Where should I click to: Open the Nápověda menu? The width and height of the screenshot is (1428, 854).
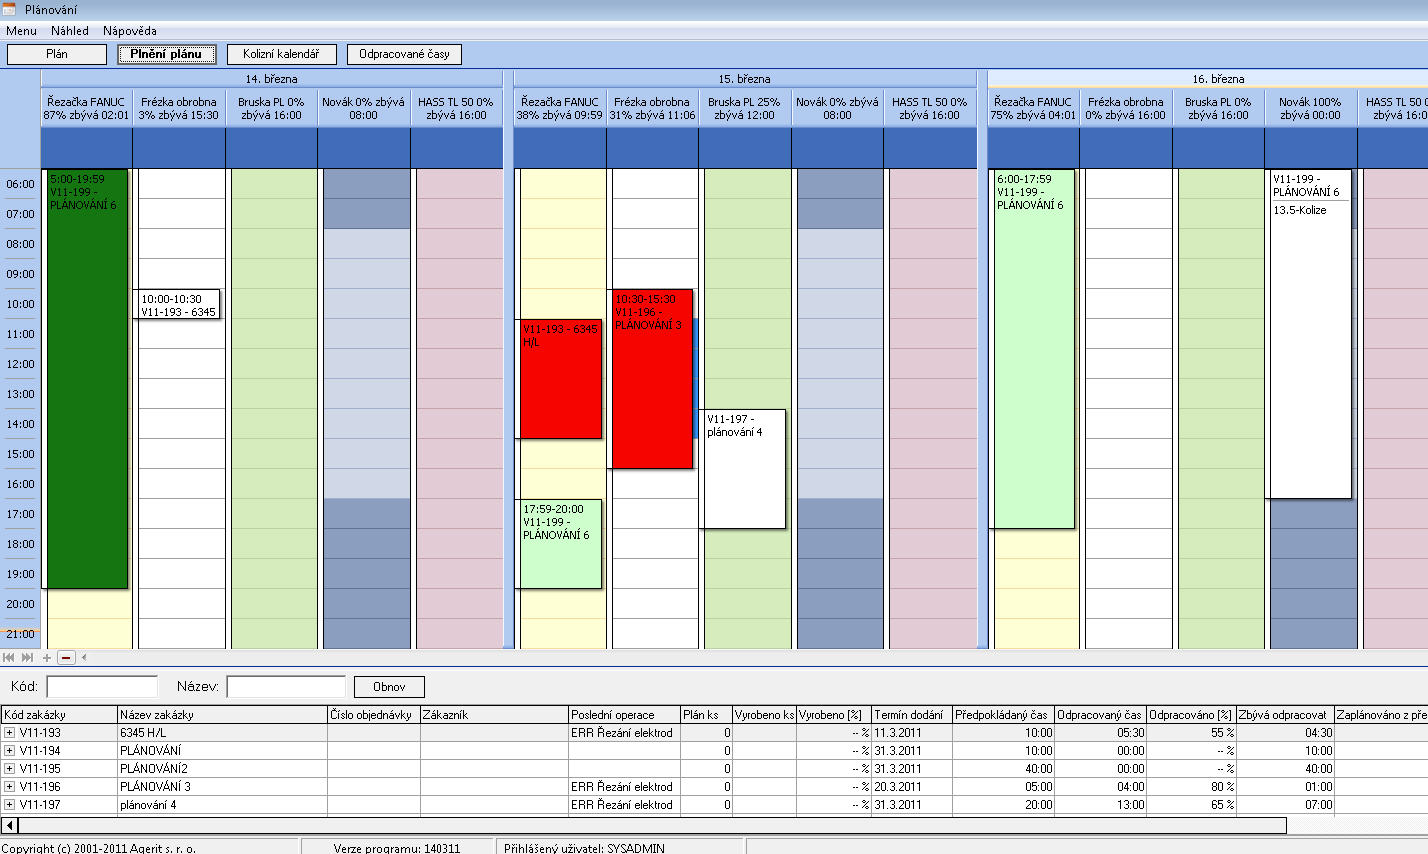tap(130, 31)
